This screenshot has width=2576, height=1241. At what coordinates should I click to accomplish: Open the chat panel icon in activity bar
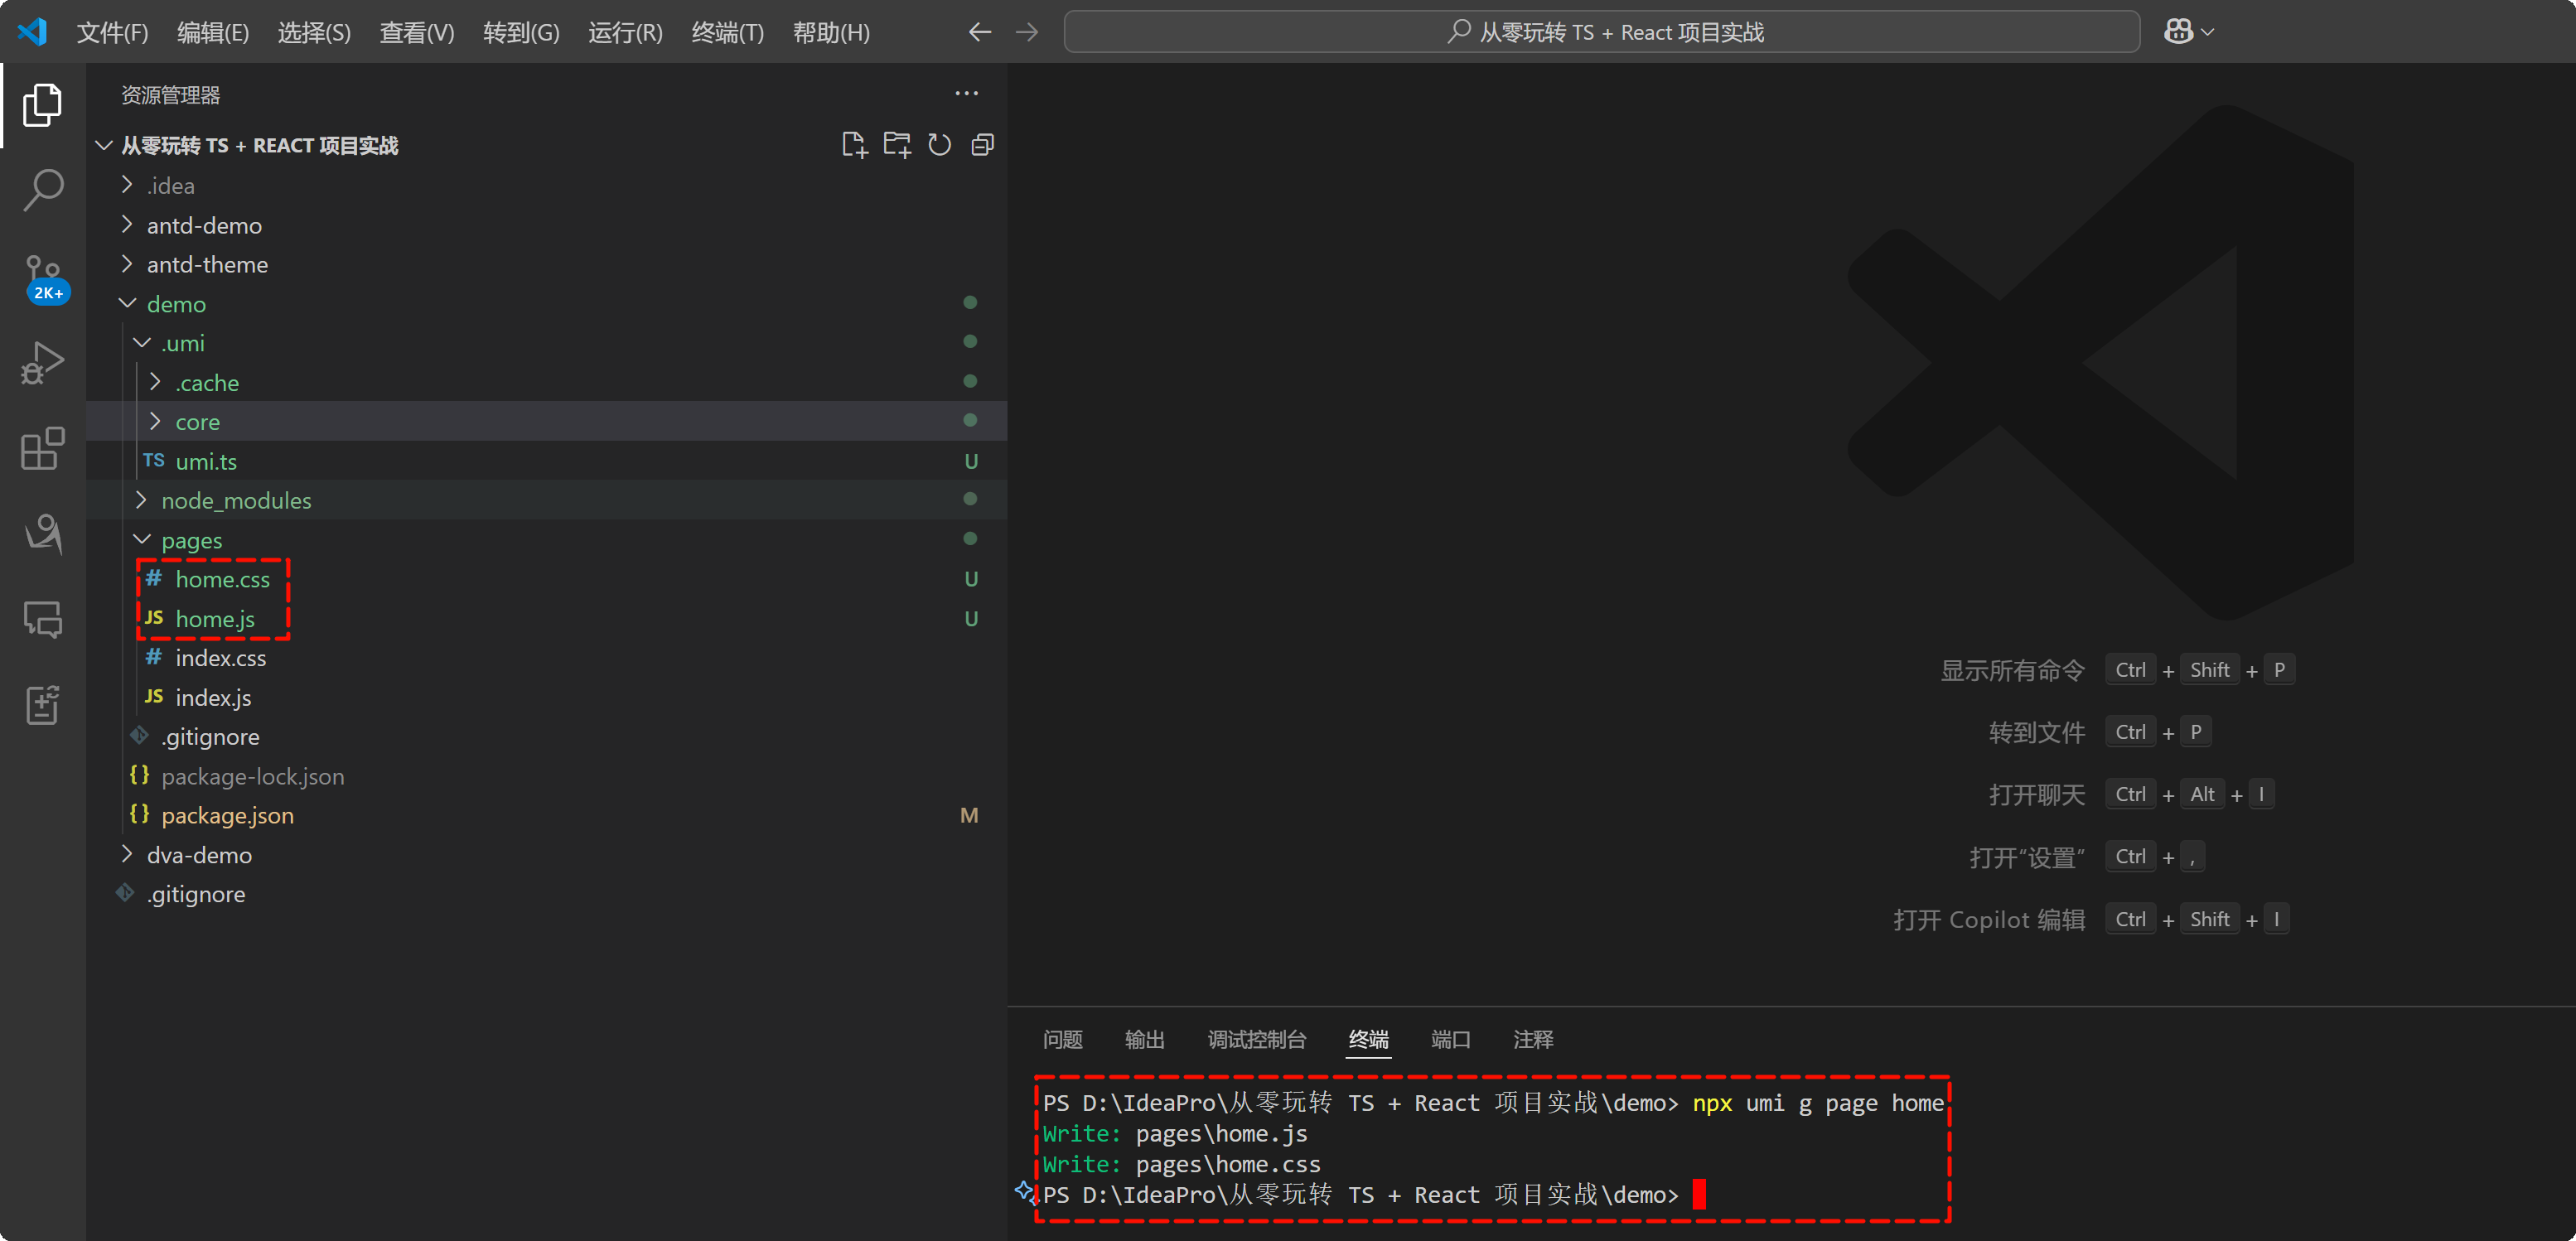click(x=43, y=620)
